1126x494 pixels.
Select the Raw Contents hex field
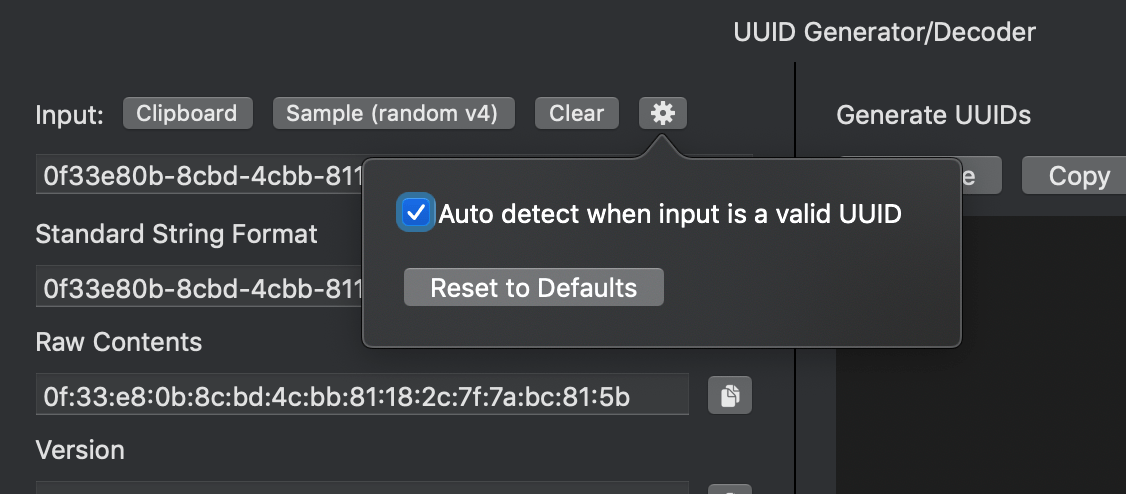click(x=362, y=396)
